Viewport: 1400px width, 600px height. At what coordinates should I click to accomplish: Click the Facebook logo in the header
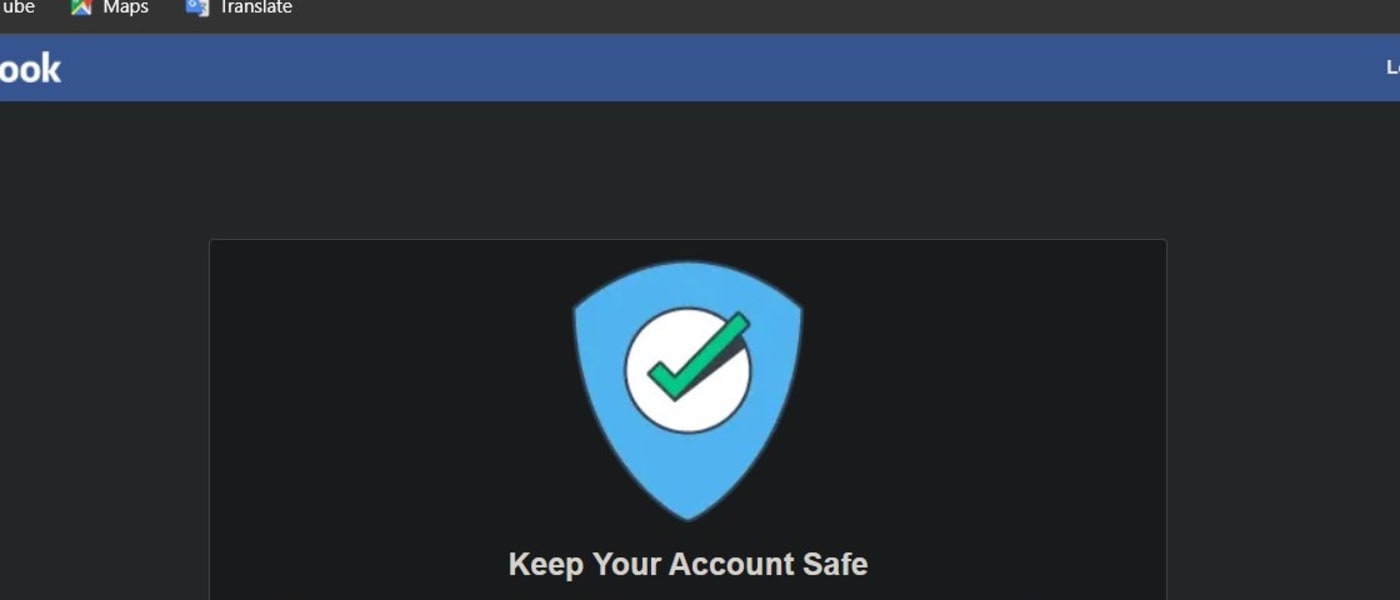30,69
